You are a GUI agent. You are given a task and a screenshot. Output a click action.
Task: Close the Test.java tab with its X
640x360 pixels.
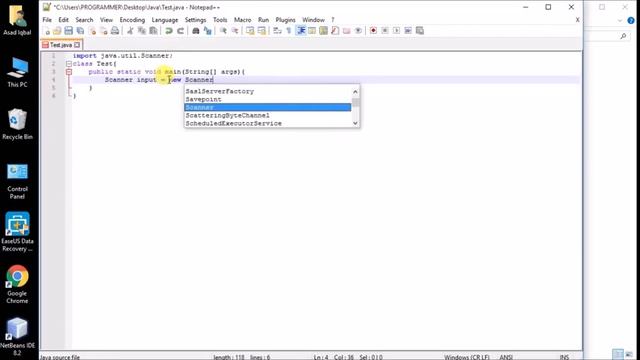click(x=77, y=45)
